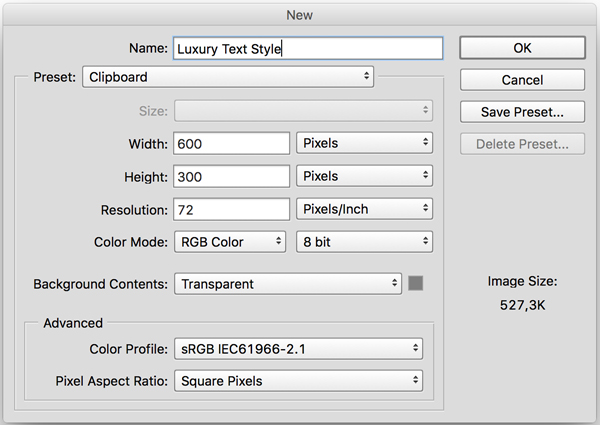Click the Width input field
Image resolution: width=600 pixels, height=425 pixels.
[231, 143]
